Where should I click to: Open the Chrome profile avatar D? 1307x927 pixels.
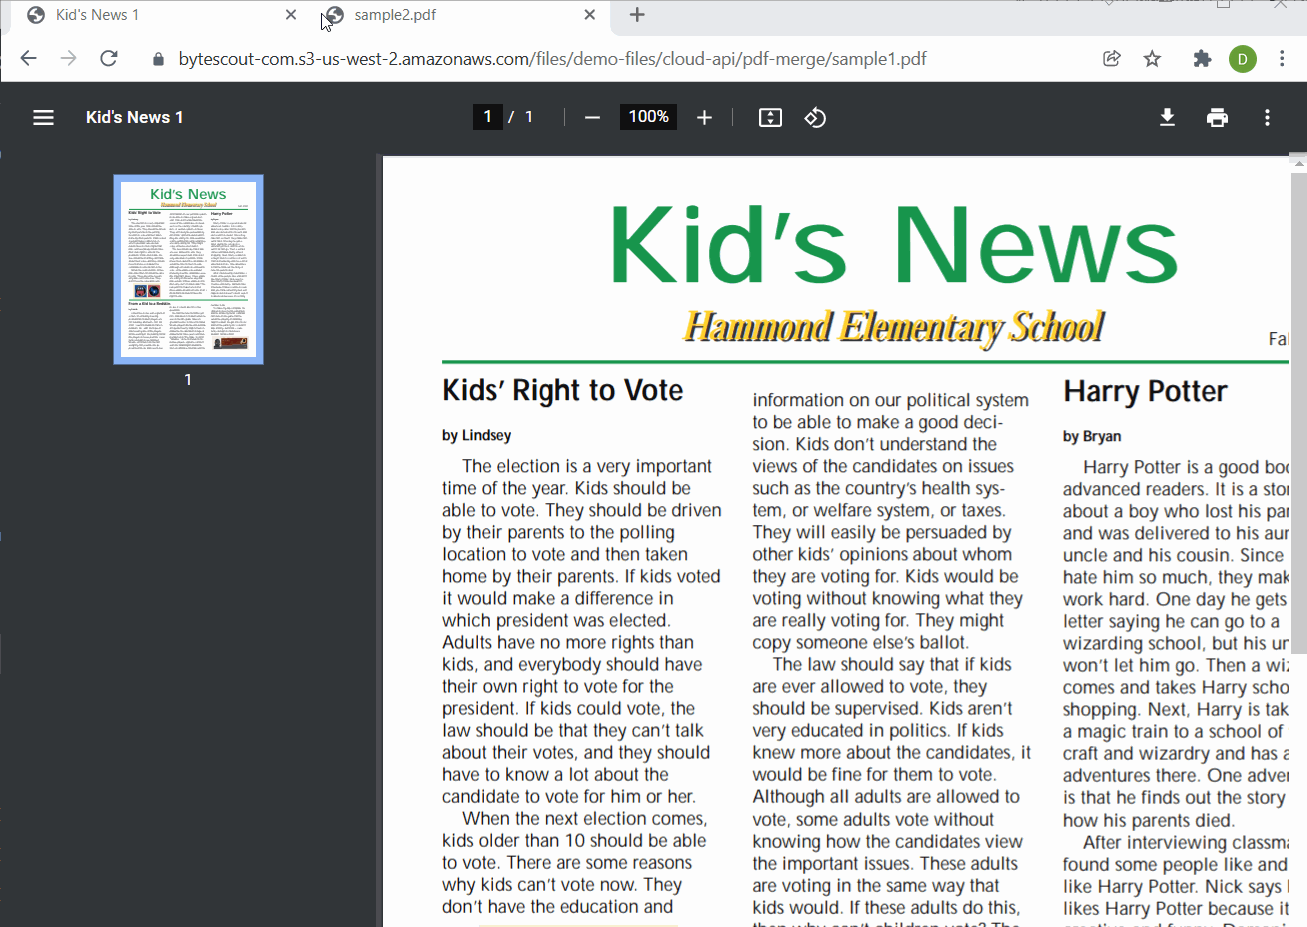[1242, 59]
